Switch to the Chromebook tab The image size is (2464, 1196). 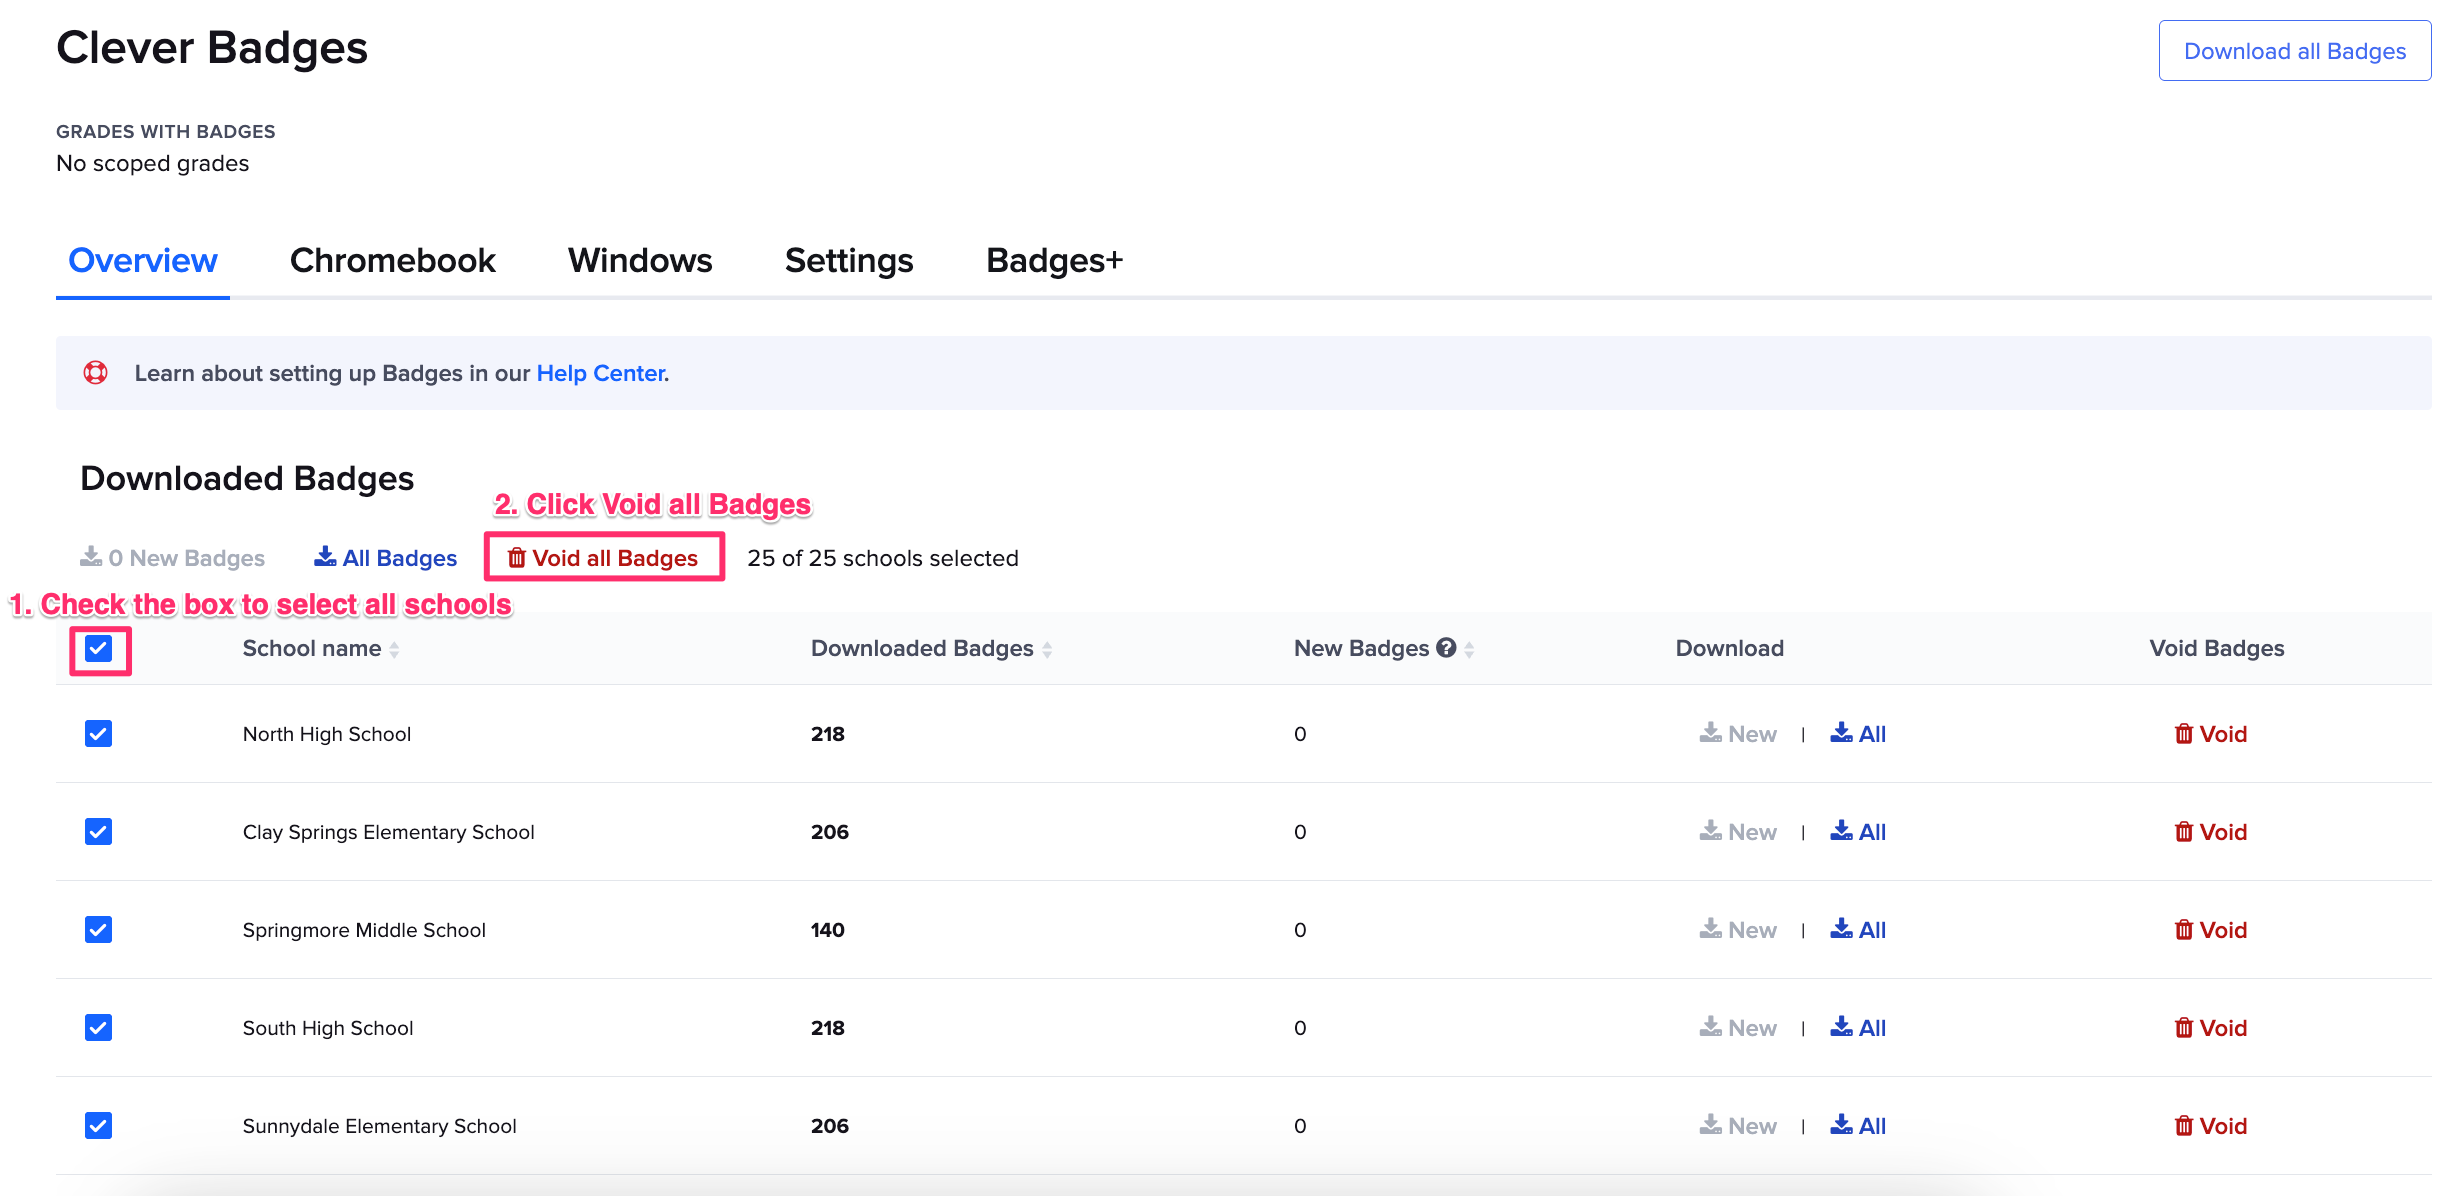click(x=392, y=261)
